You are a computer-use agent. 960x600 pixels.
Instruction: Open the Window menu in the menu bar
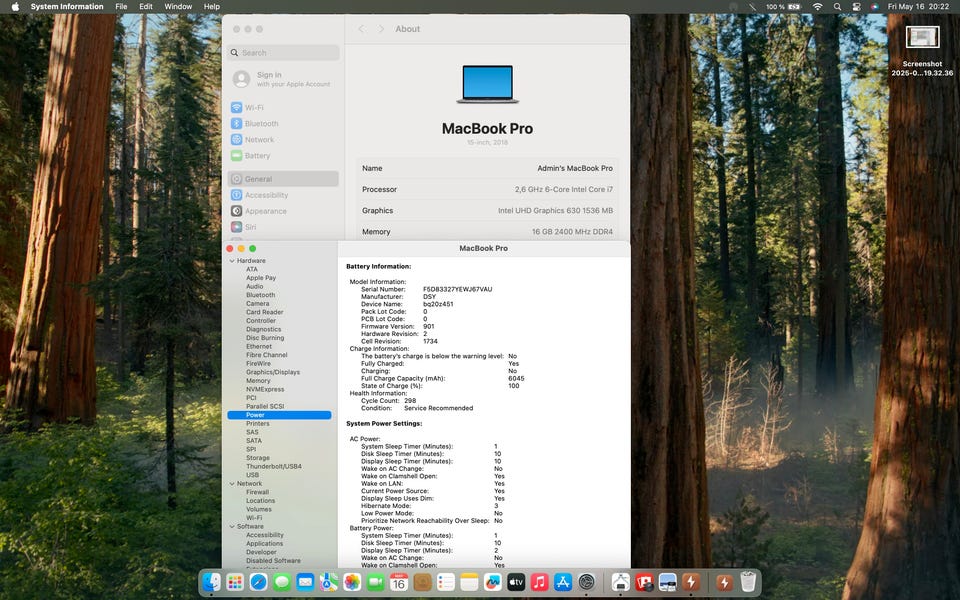point(178,7)
